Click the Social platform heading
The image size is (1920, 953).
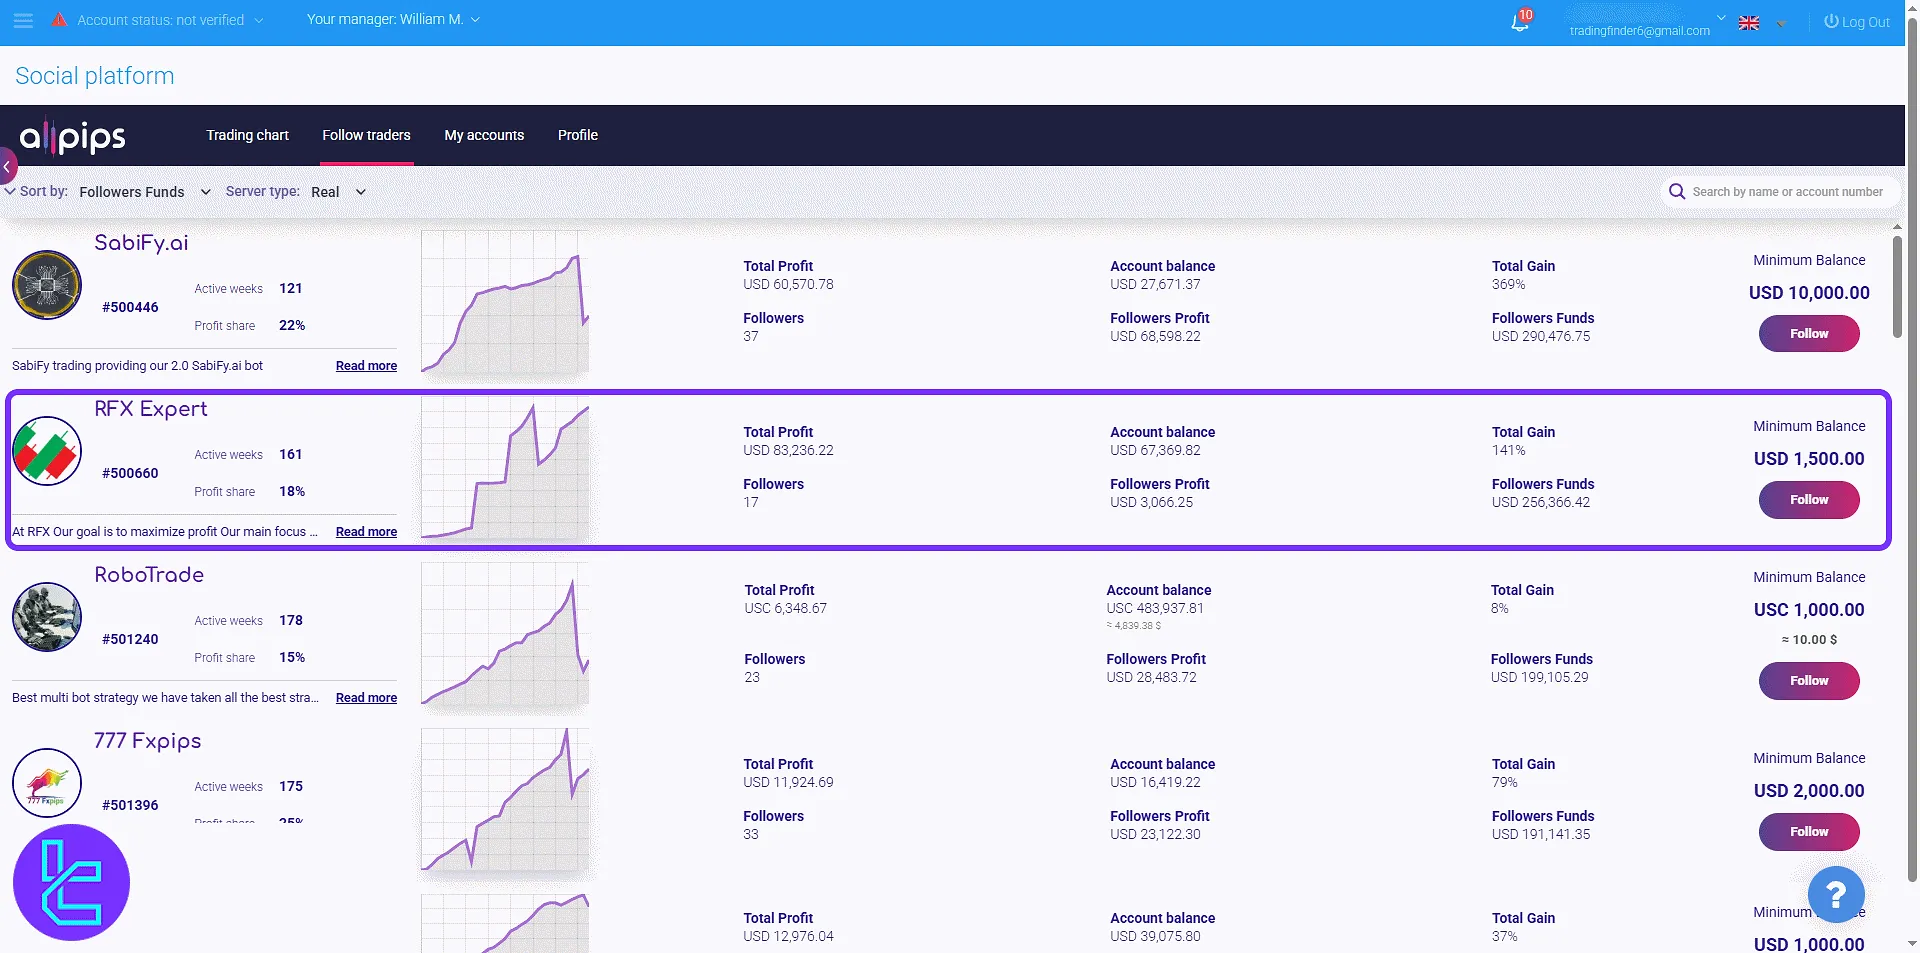95,76
